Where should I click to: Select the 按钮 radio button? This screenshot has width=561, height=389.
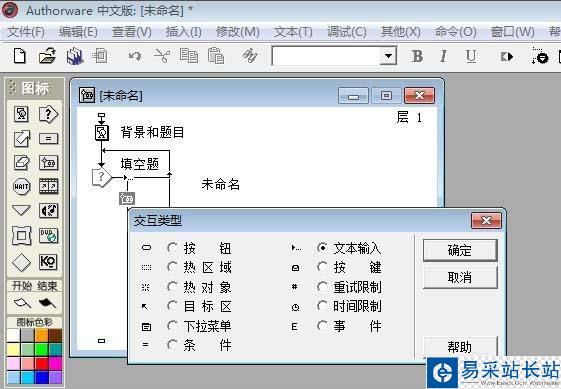pyautogui.click(x=172, y=248)
